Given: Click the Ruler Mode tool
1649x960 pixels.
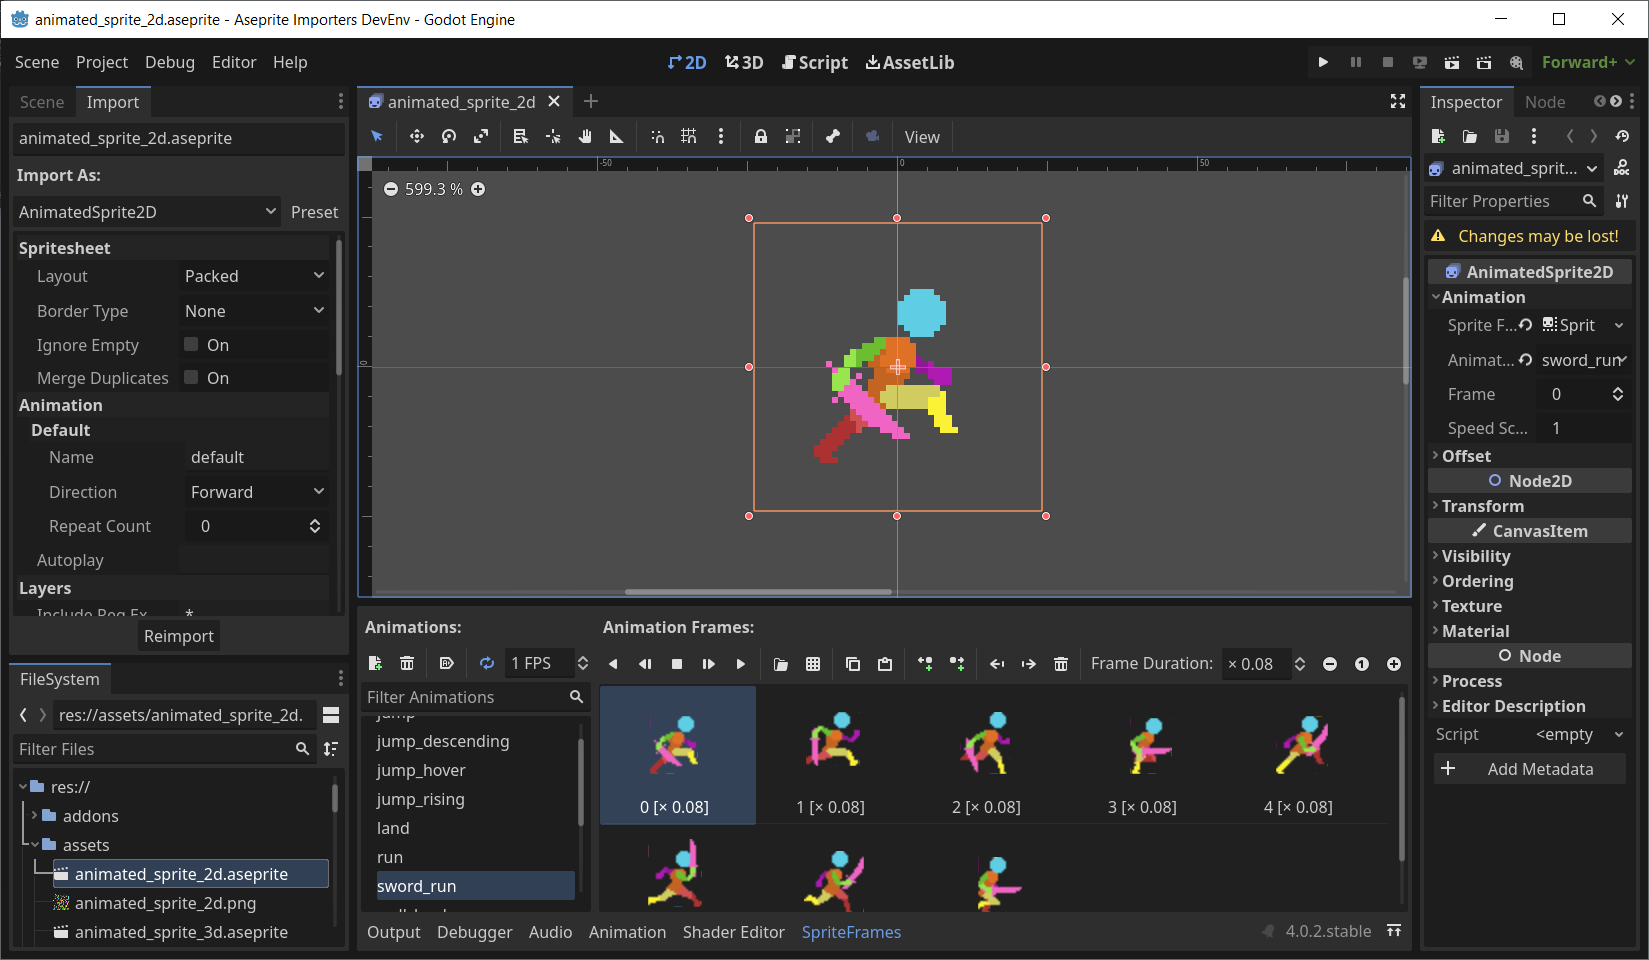Looking at the screenshot, I should pos(617,137).
